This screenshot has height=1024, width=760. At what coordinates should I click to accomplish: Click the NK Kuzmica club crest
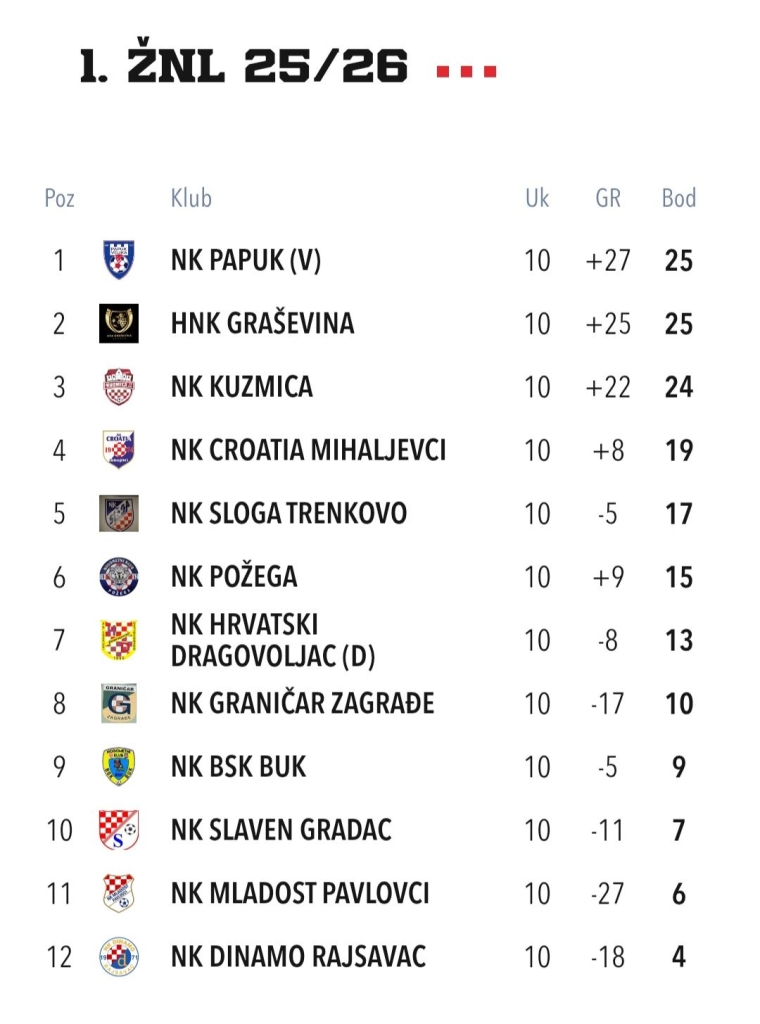coord(119,387)
